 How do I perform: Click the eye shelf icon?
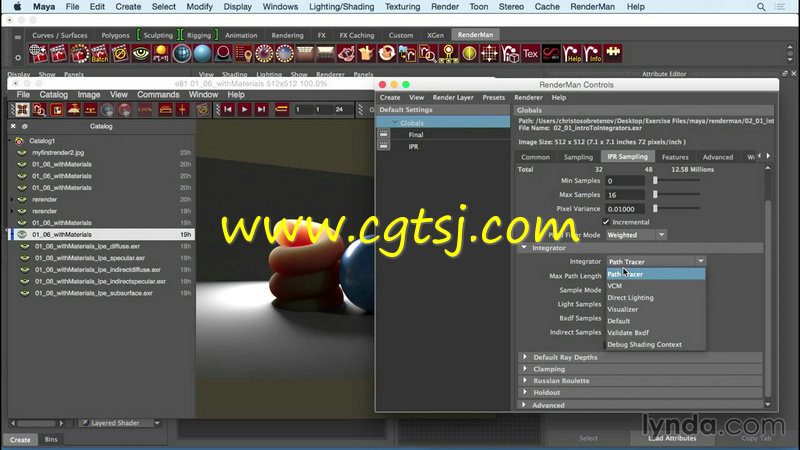(x=140, y=54)
